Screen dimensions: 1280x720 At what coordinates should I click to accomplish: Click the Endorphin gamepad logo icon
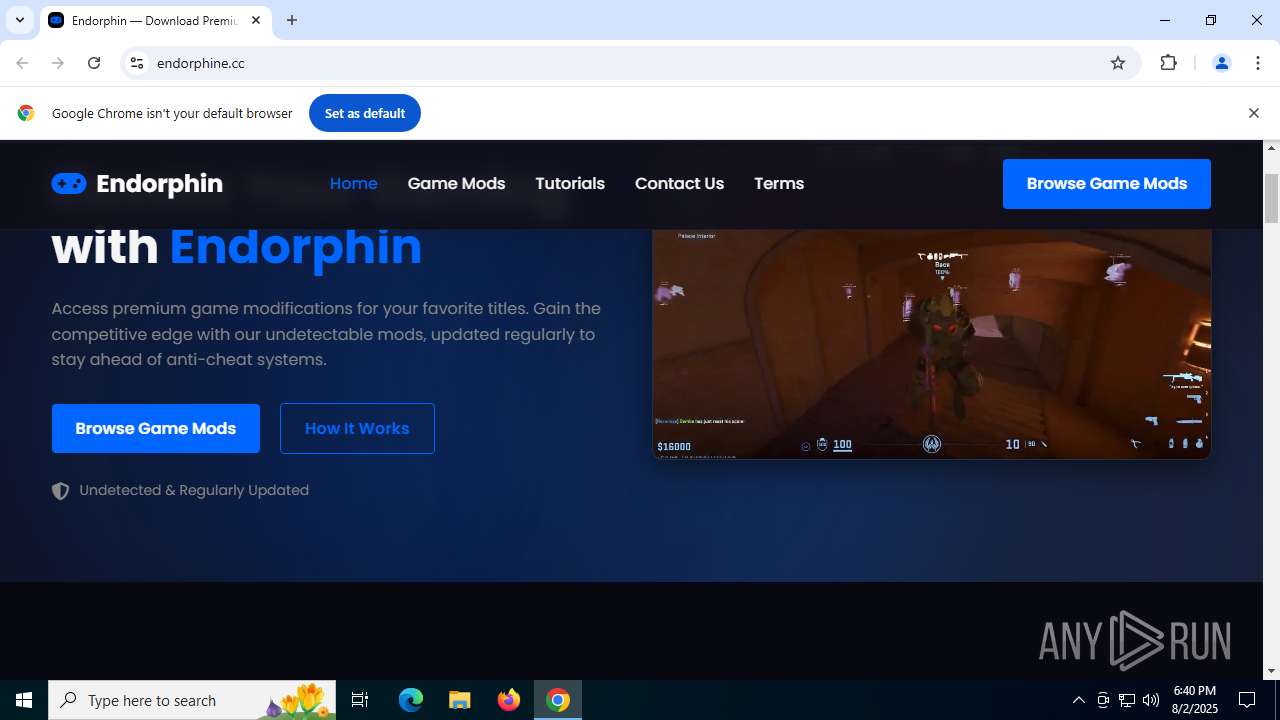point(69,183)
